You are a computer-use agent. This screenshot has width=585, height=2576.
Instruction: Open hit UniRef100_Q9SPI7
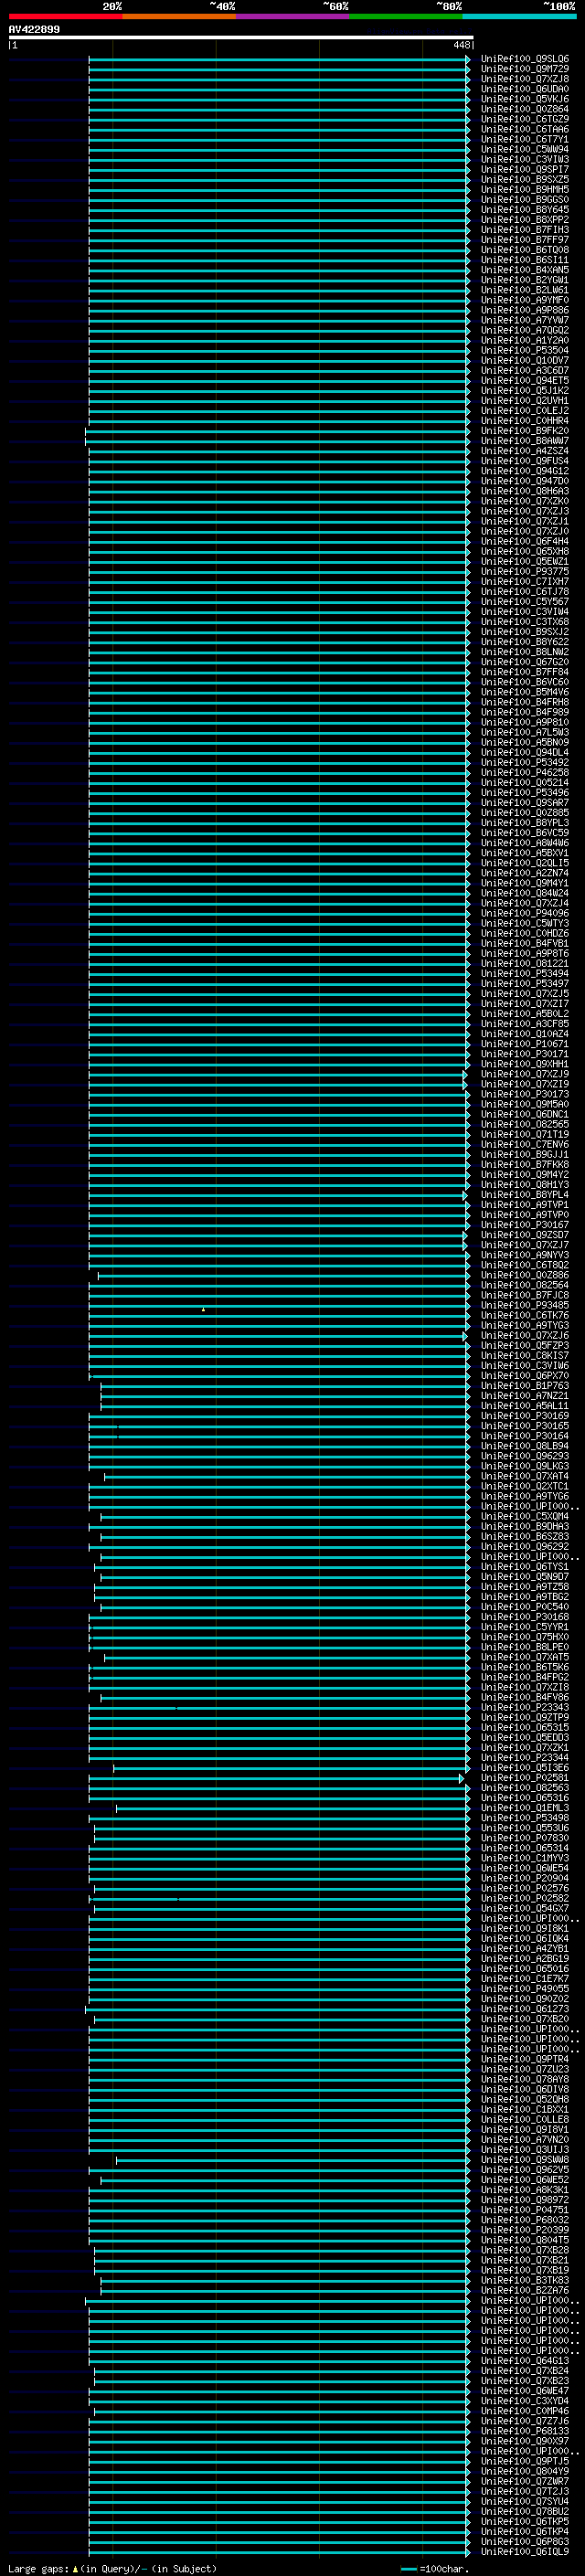click(525, 169)
